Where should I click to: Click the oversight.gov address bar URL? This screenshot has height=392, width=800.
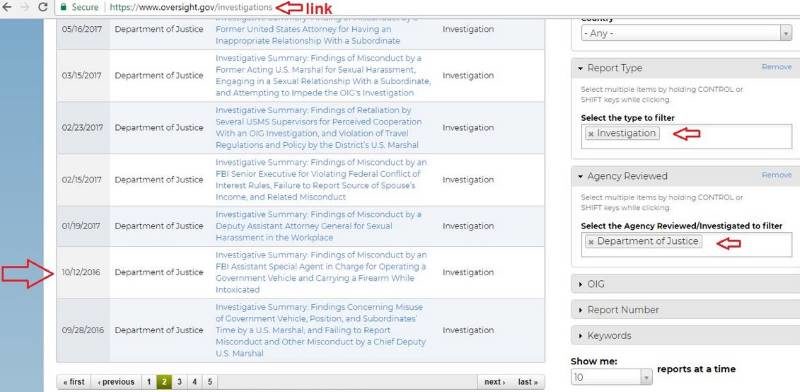click(x=191, y=7)
